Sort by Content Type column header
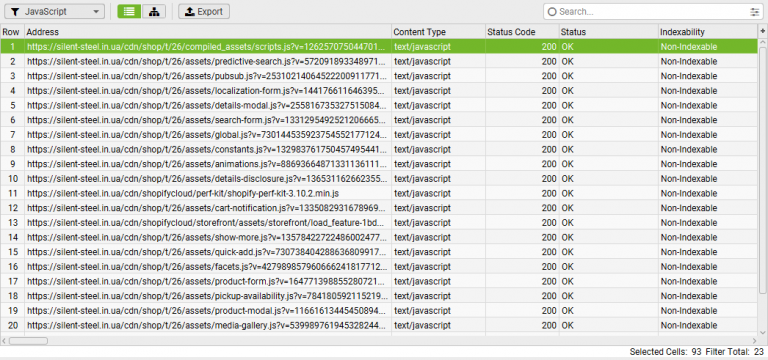The width and height of the screenshot is (768, 360). click(x=438, y=32)
